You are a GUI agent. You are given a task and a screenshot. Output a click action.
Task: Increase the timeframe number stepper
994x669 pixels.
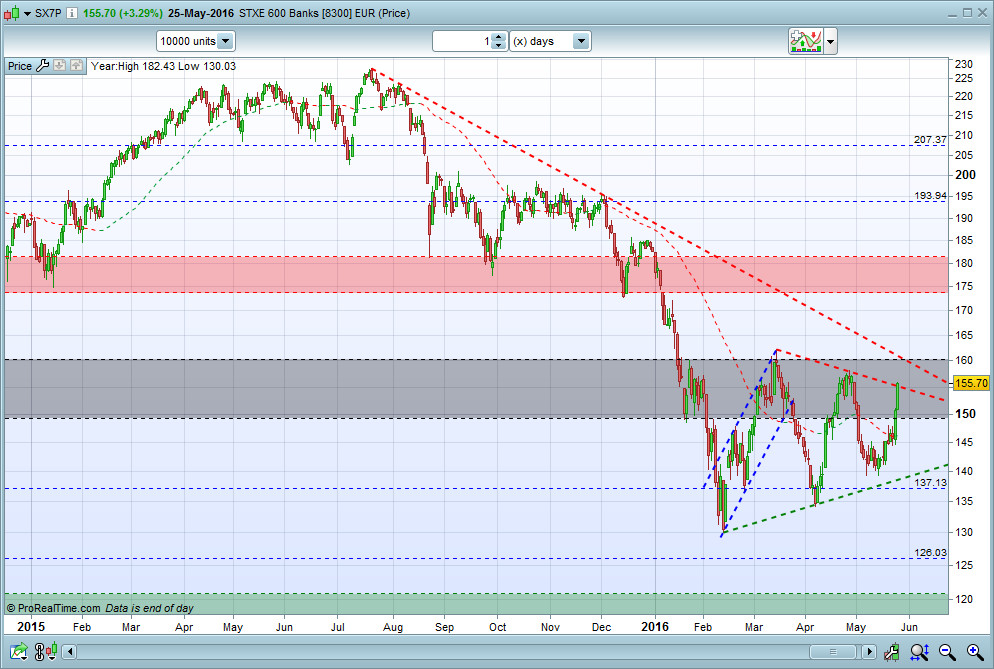pyautogui.click(x=499, y=37)
